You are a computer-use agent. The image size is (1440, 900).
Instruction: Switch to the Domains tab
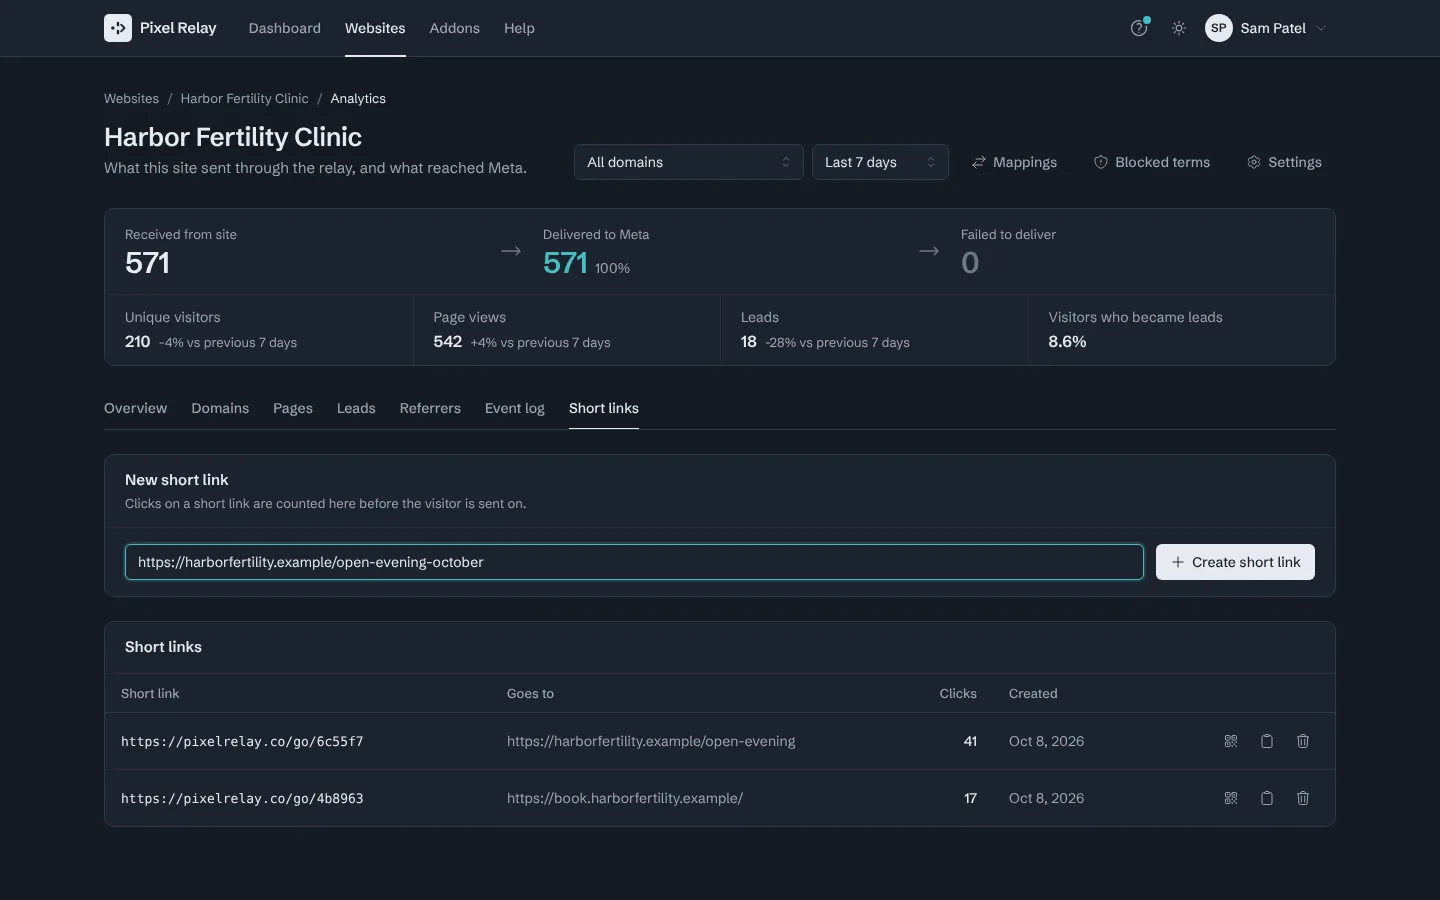tap(220, 408)
